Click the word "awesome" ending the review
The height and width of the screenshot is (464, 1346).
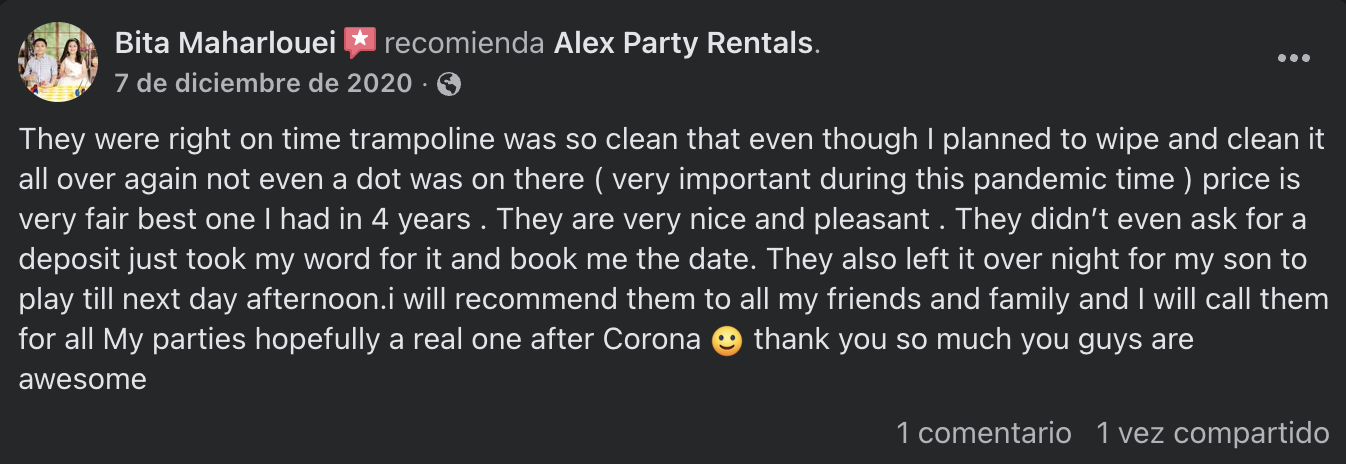82,379
